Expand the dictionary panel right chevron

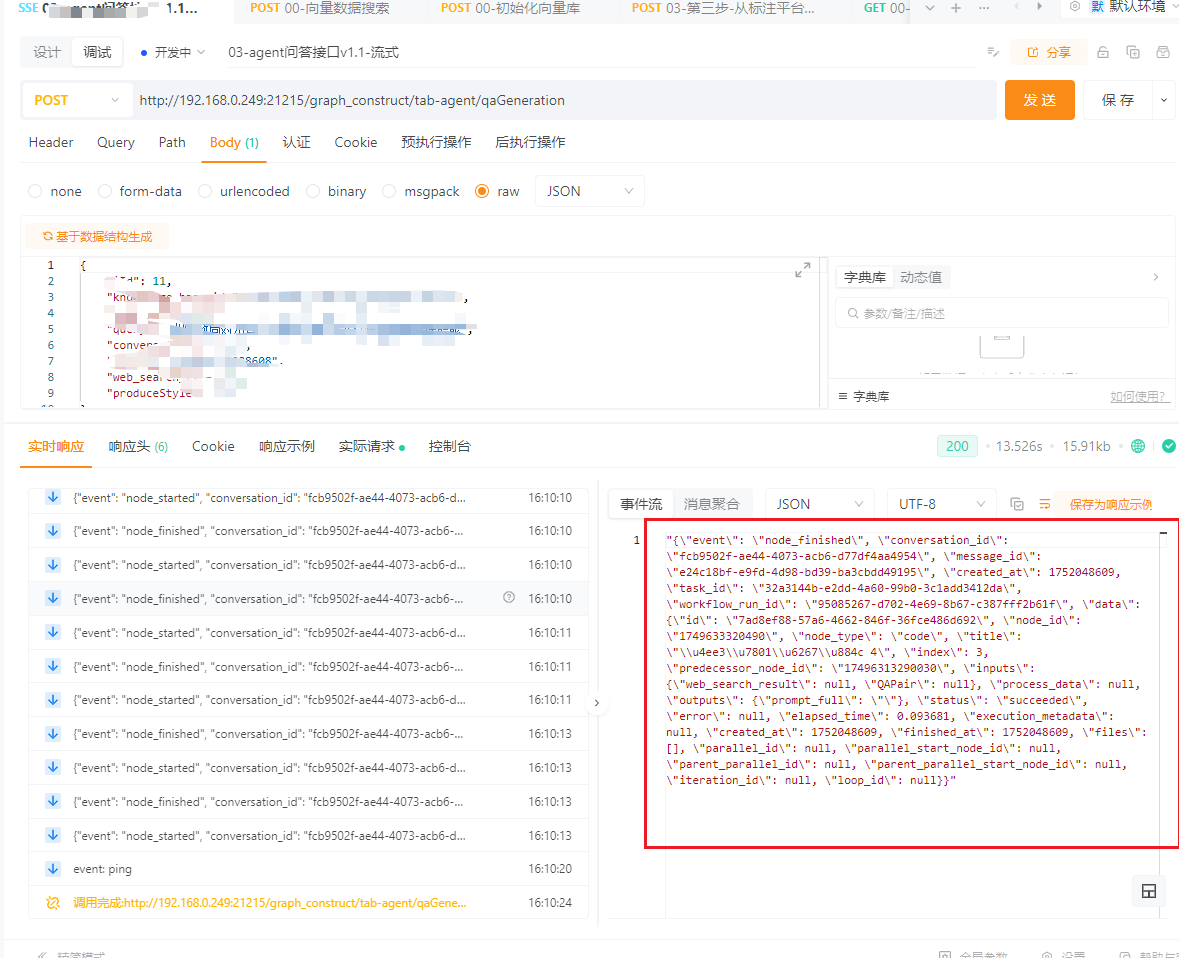click(1156, 277)
